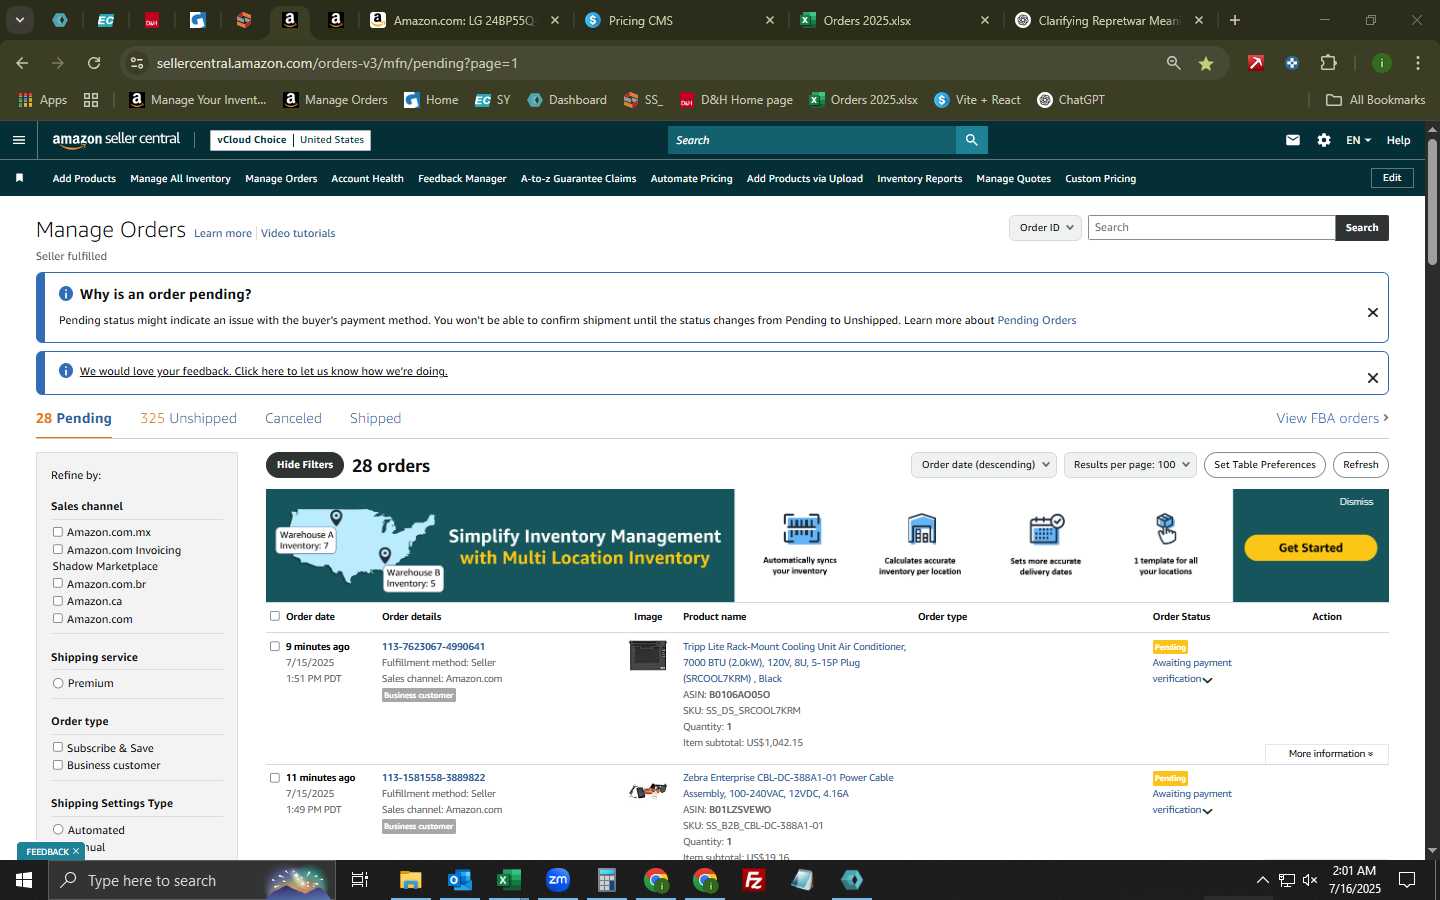Screen dimensions: 1440x900
Task: Switch to the 325 Unshipped tab
Action: [x=188, y=418]
